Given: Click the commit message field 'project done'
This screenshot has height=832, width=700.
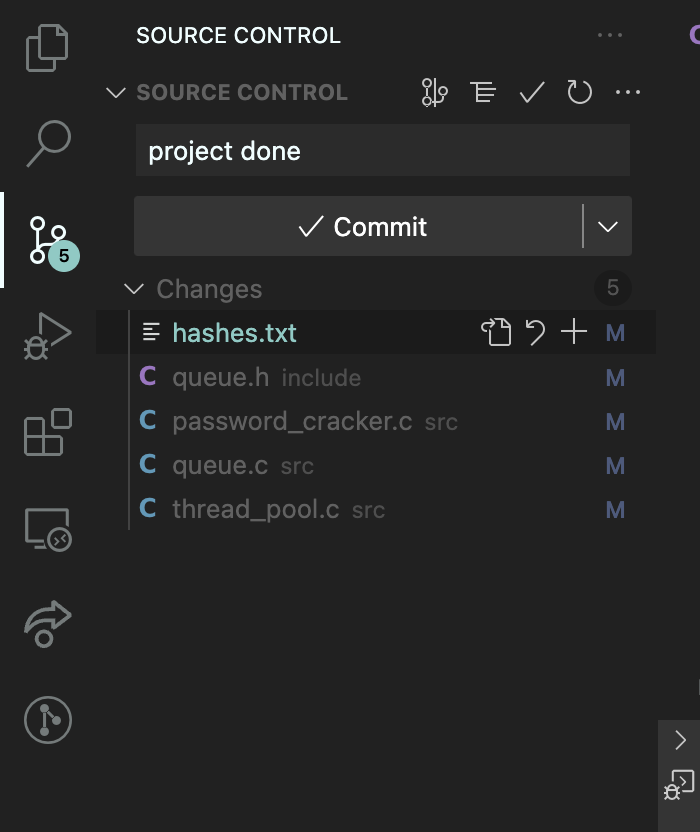Looking at the screenshot, I should click(383, 150).
